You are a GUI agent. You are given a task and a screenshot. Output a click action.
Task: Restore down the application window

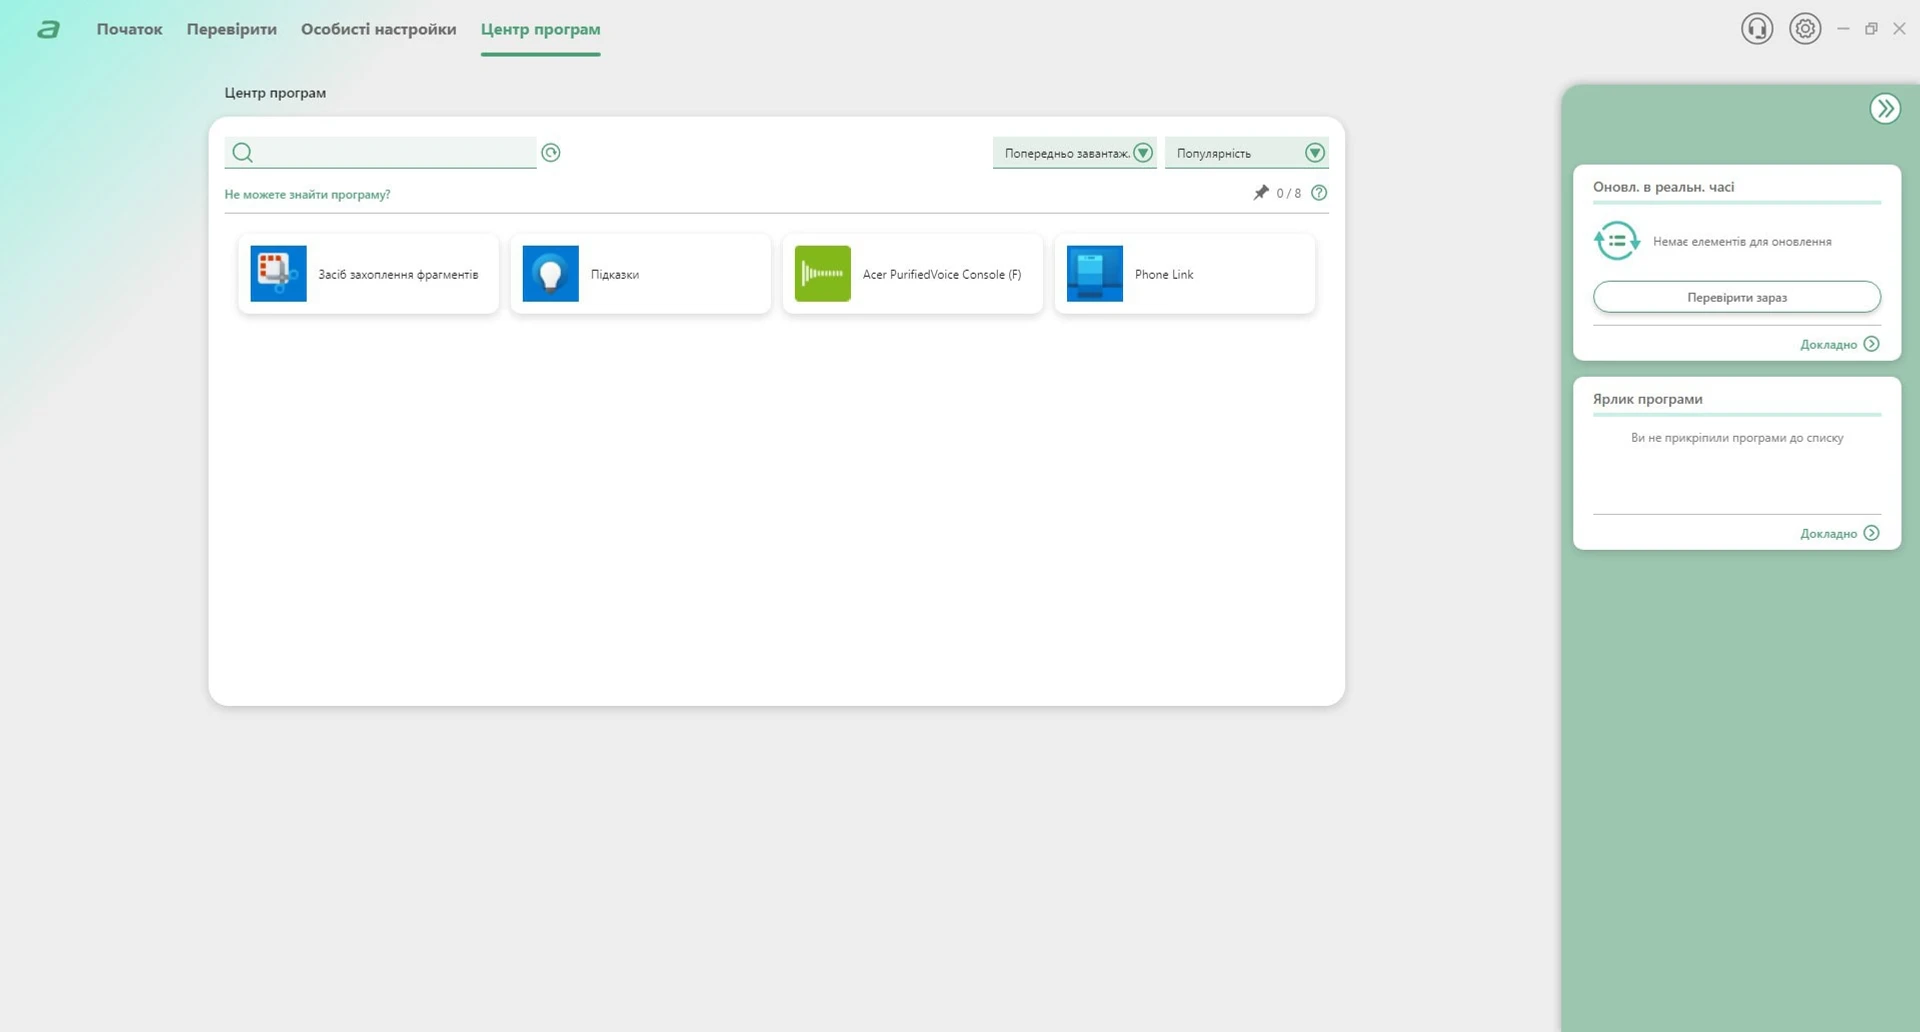tap(1871, 29)
